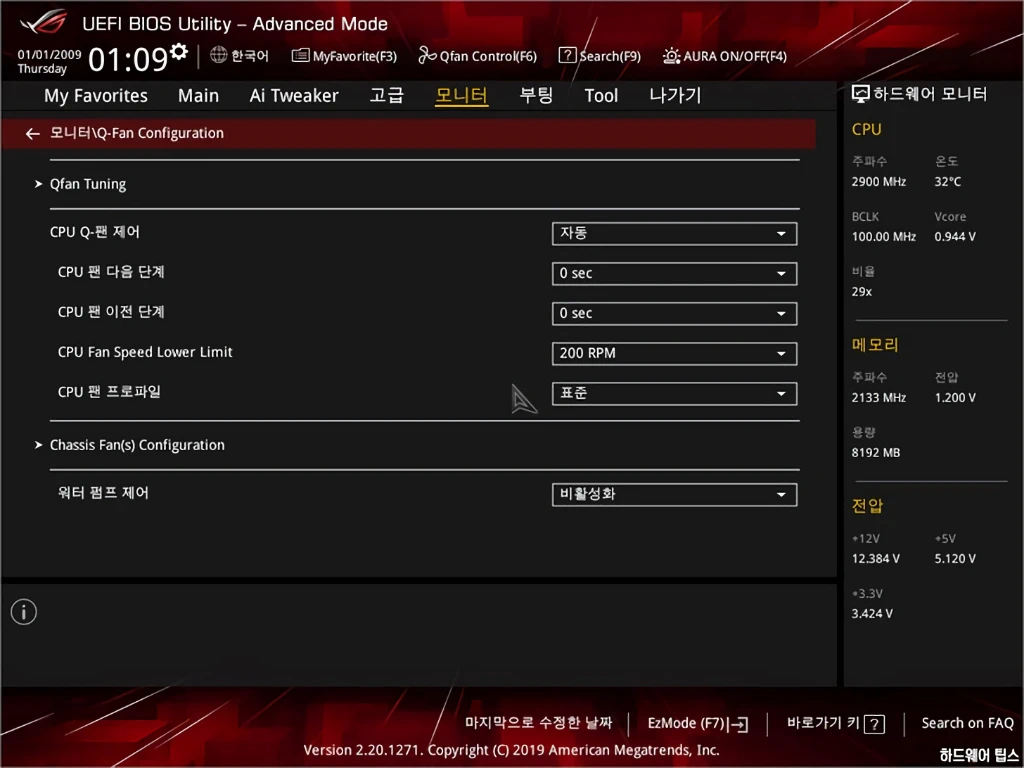
Task: Open CPU 팬 이전 단계 dropdown
Action: click(x=675, y=313)
